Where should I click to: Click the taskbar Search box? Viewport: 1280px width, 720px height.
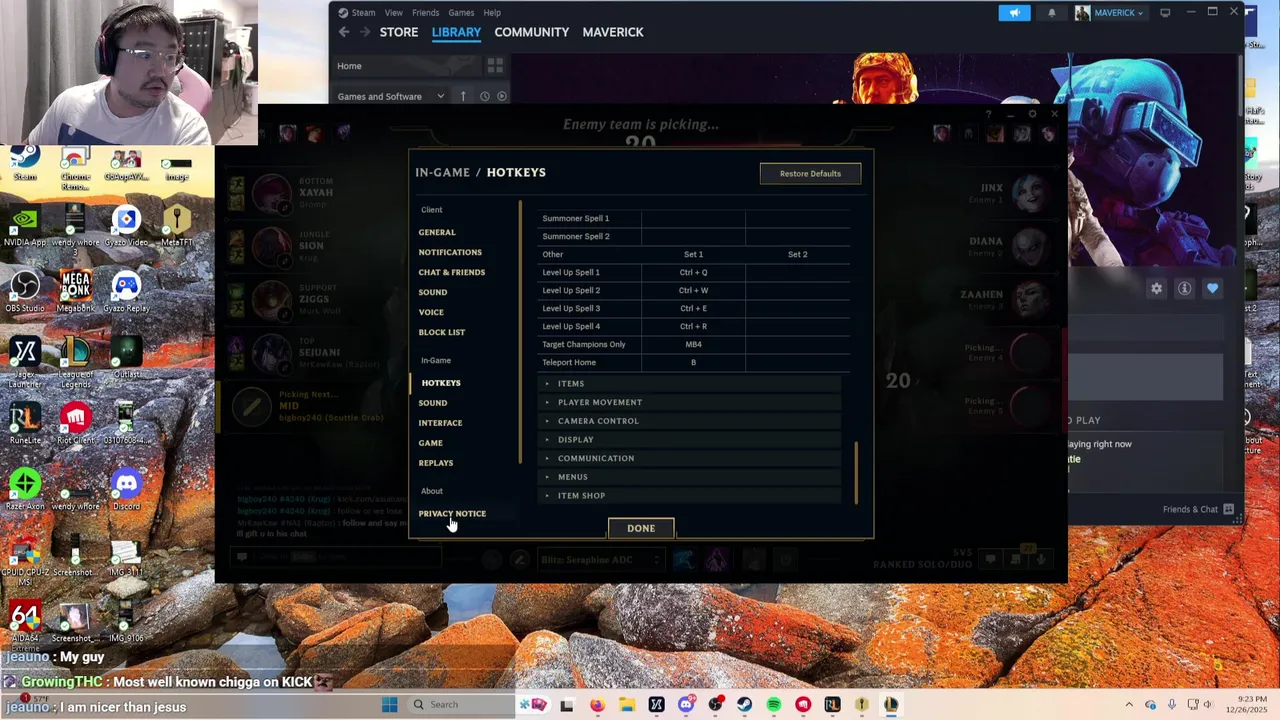coord(460,705)
